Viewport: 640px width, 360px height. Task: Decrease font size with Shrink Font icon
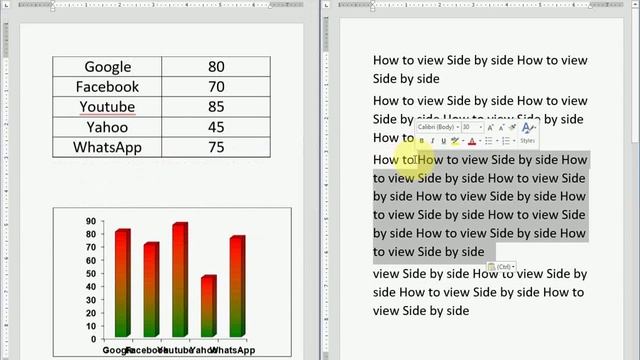coord(501,127)
